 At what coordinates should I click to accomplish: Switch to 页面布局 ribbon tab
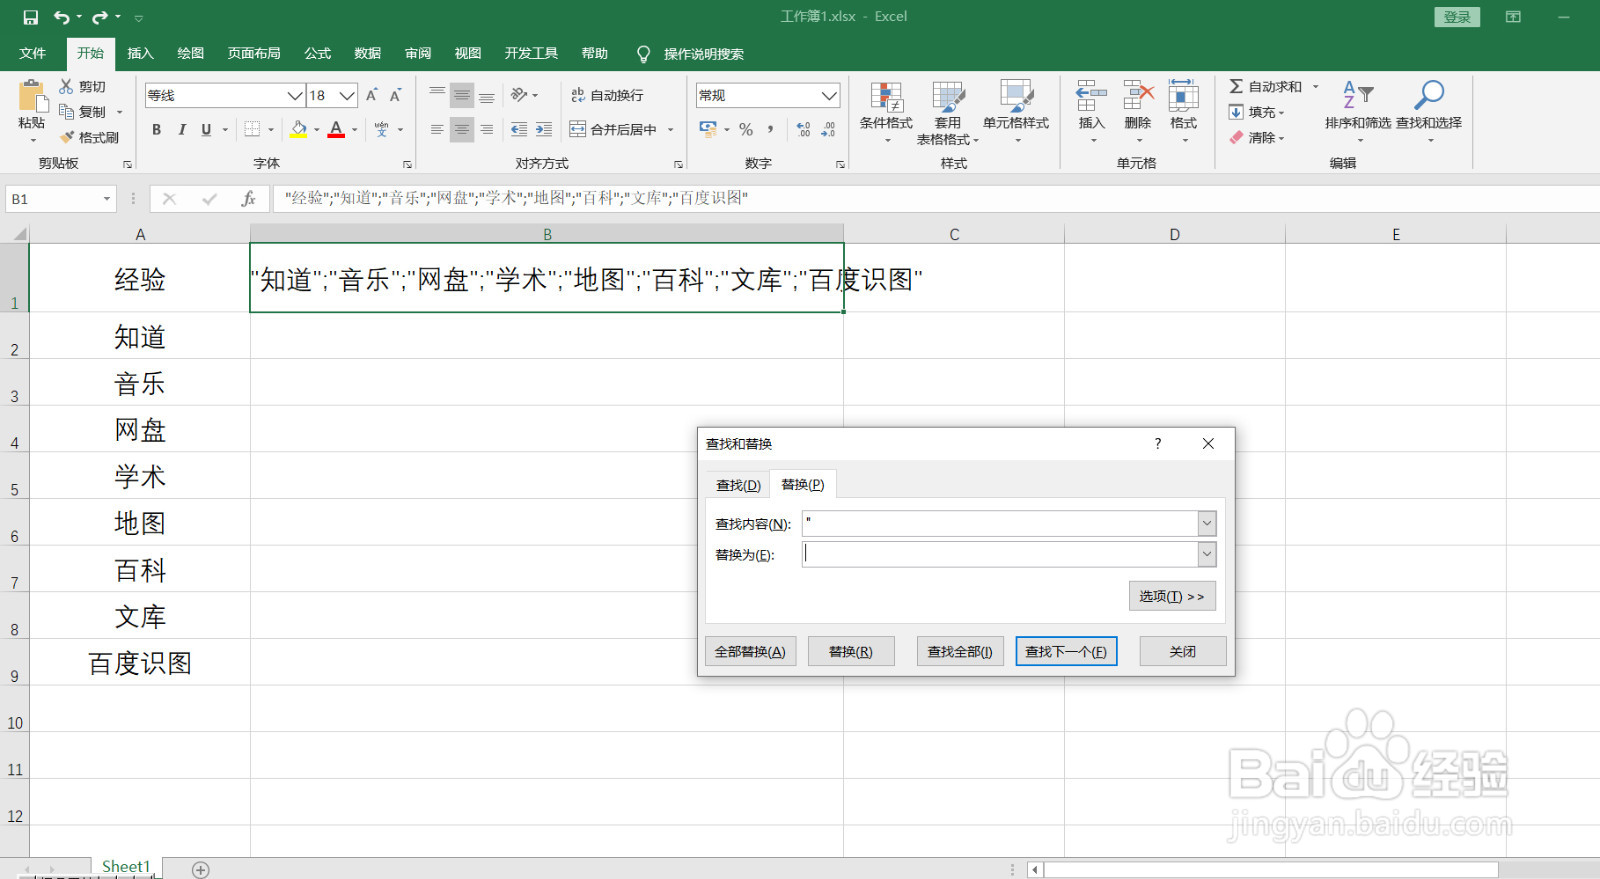[254, 53]
